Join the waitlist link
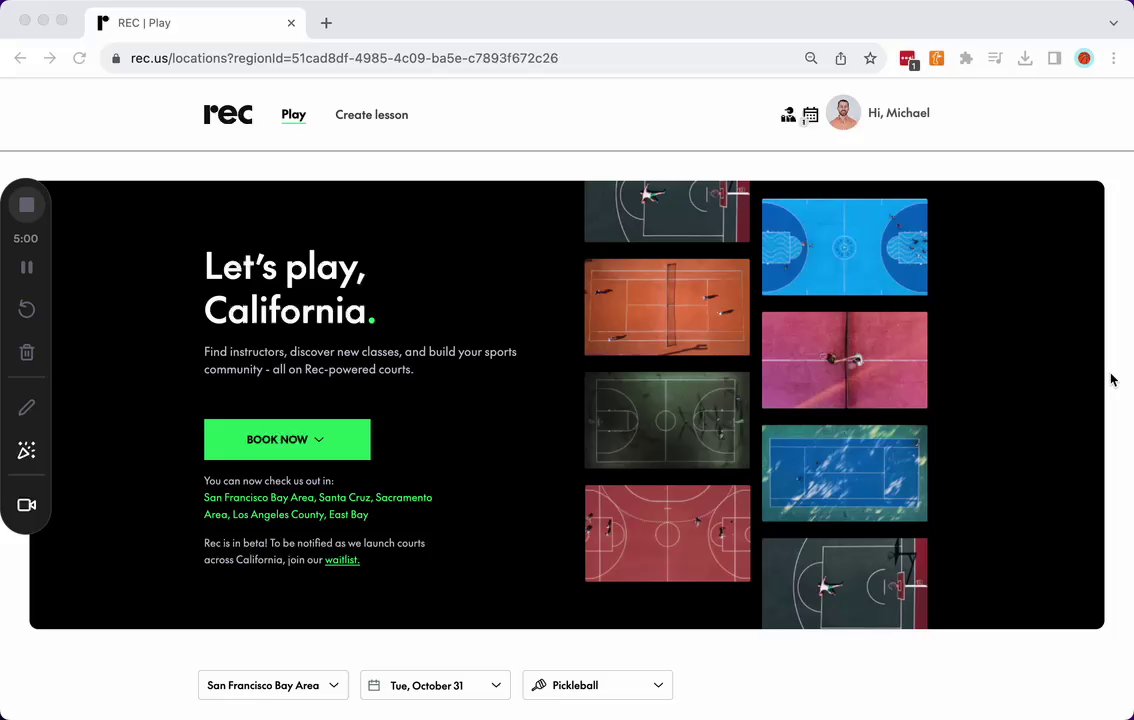Image resolution: width=1134 pixels, height=720 pixels. pos(342,560)
